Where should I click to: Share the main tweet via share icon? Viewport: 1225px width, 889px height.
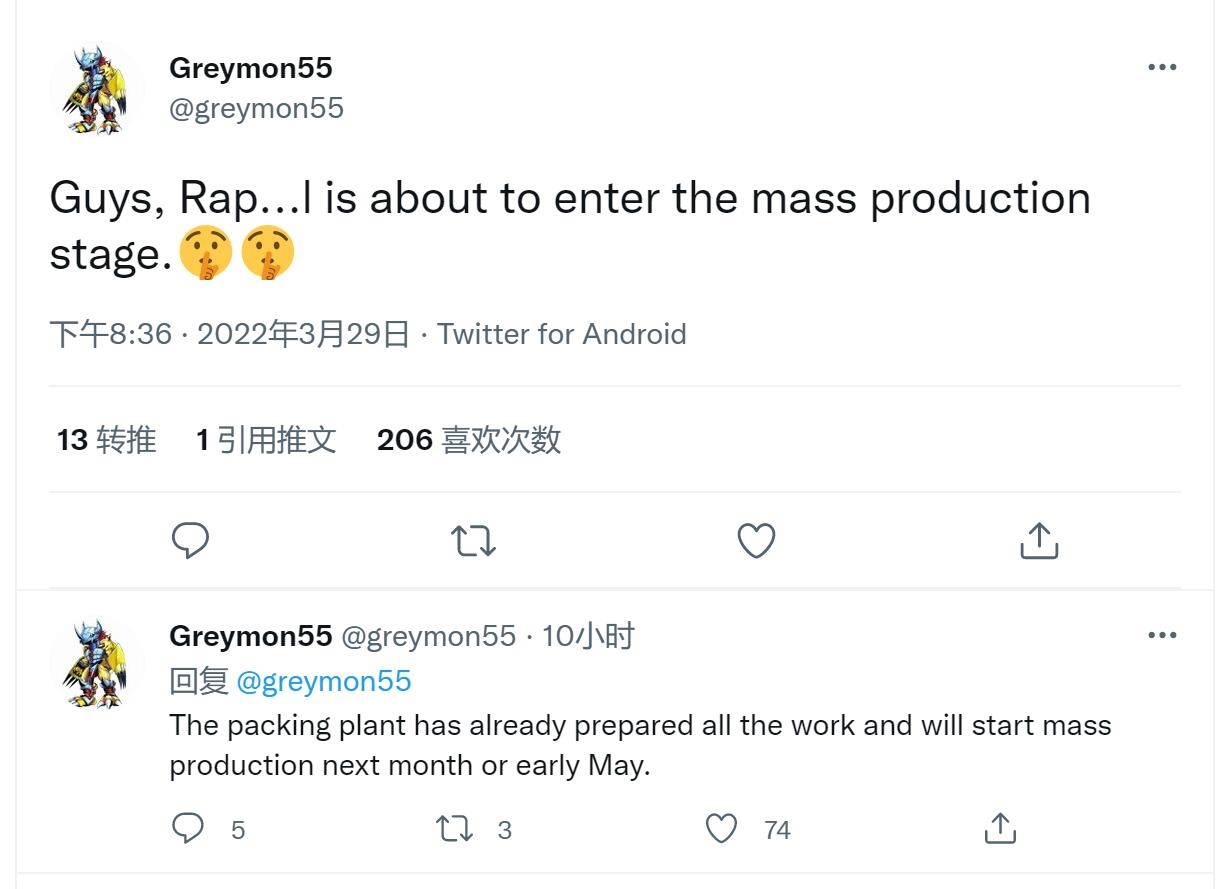pos(1039,541)
